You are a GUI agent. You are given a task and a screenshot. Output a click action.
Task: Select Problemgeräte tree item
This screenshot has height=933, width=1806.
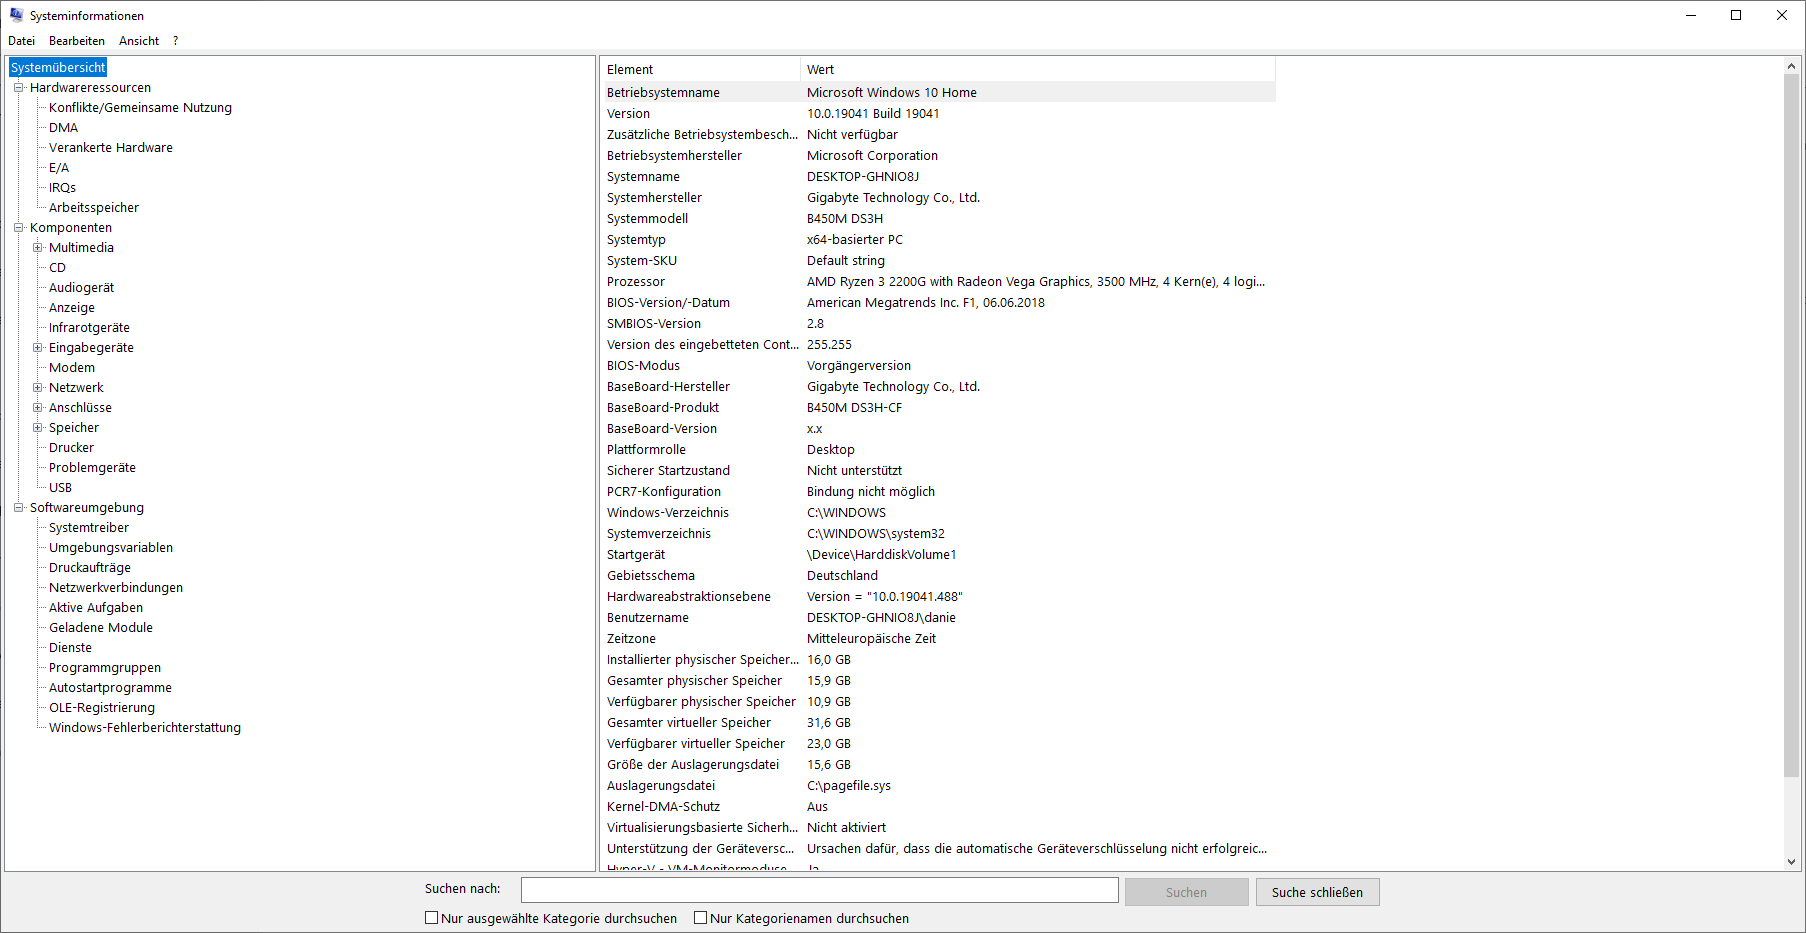(92, 468)
